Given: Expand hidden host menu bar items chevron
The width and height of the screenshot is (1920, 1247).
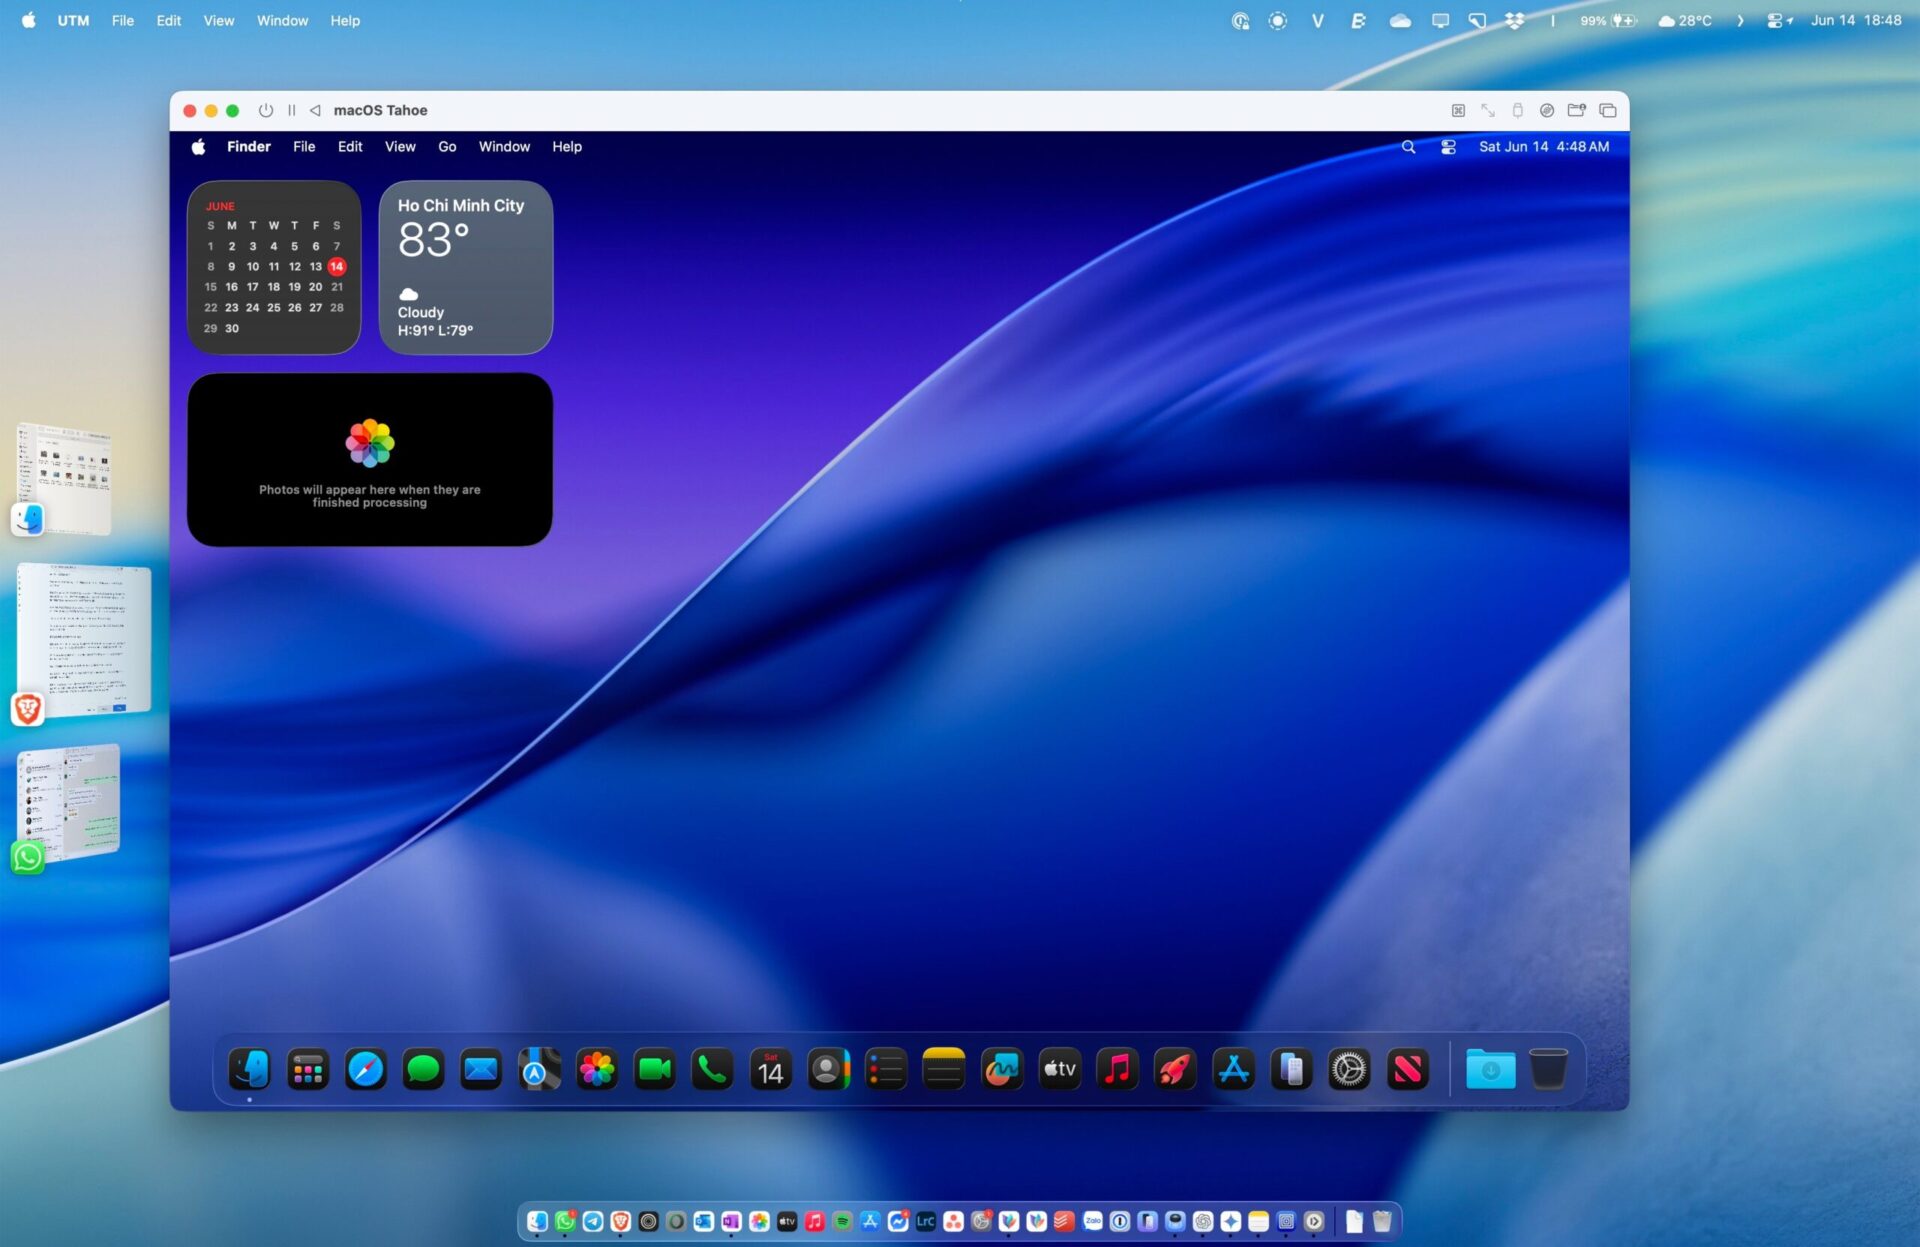Looking at the screenshot, I should [x=1740, y=20].
